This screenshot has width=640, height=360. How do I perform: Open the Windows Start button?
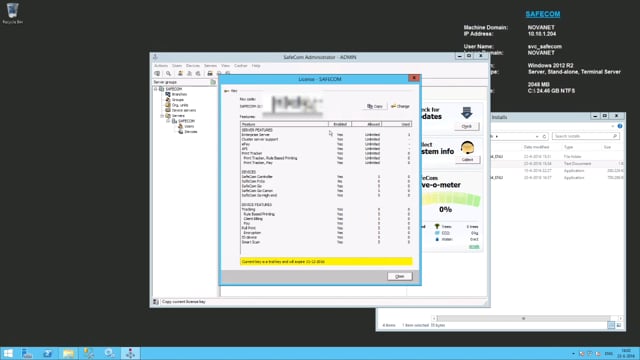8,353
